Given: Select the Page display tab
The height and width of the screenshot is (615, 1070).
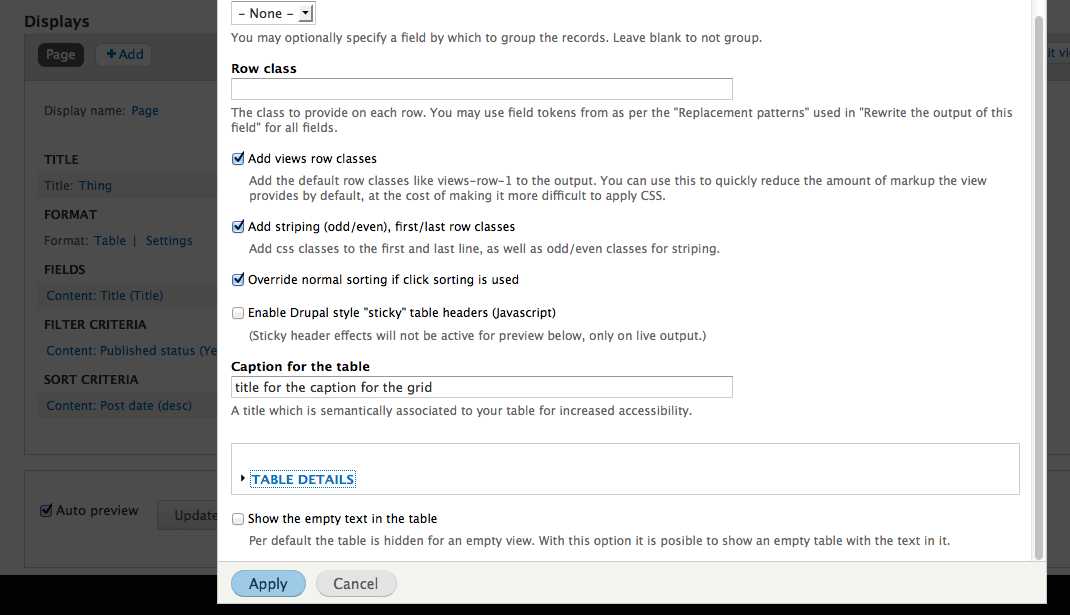Looking at the screenshot, I should coord(60,55).
